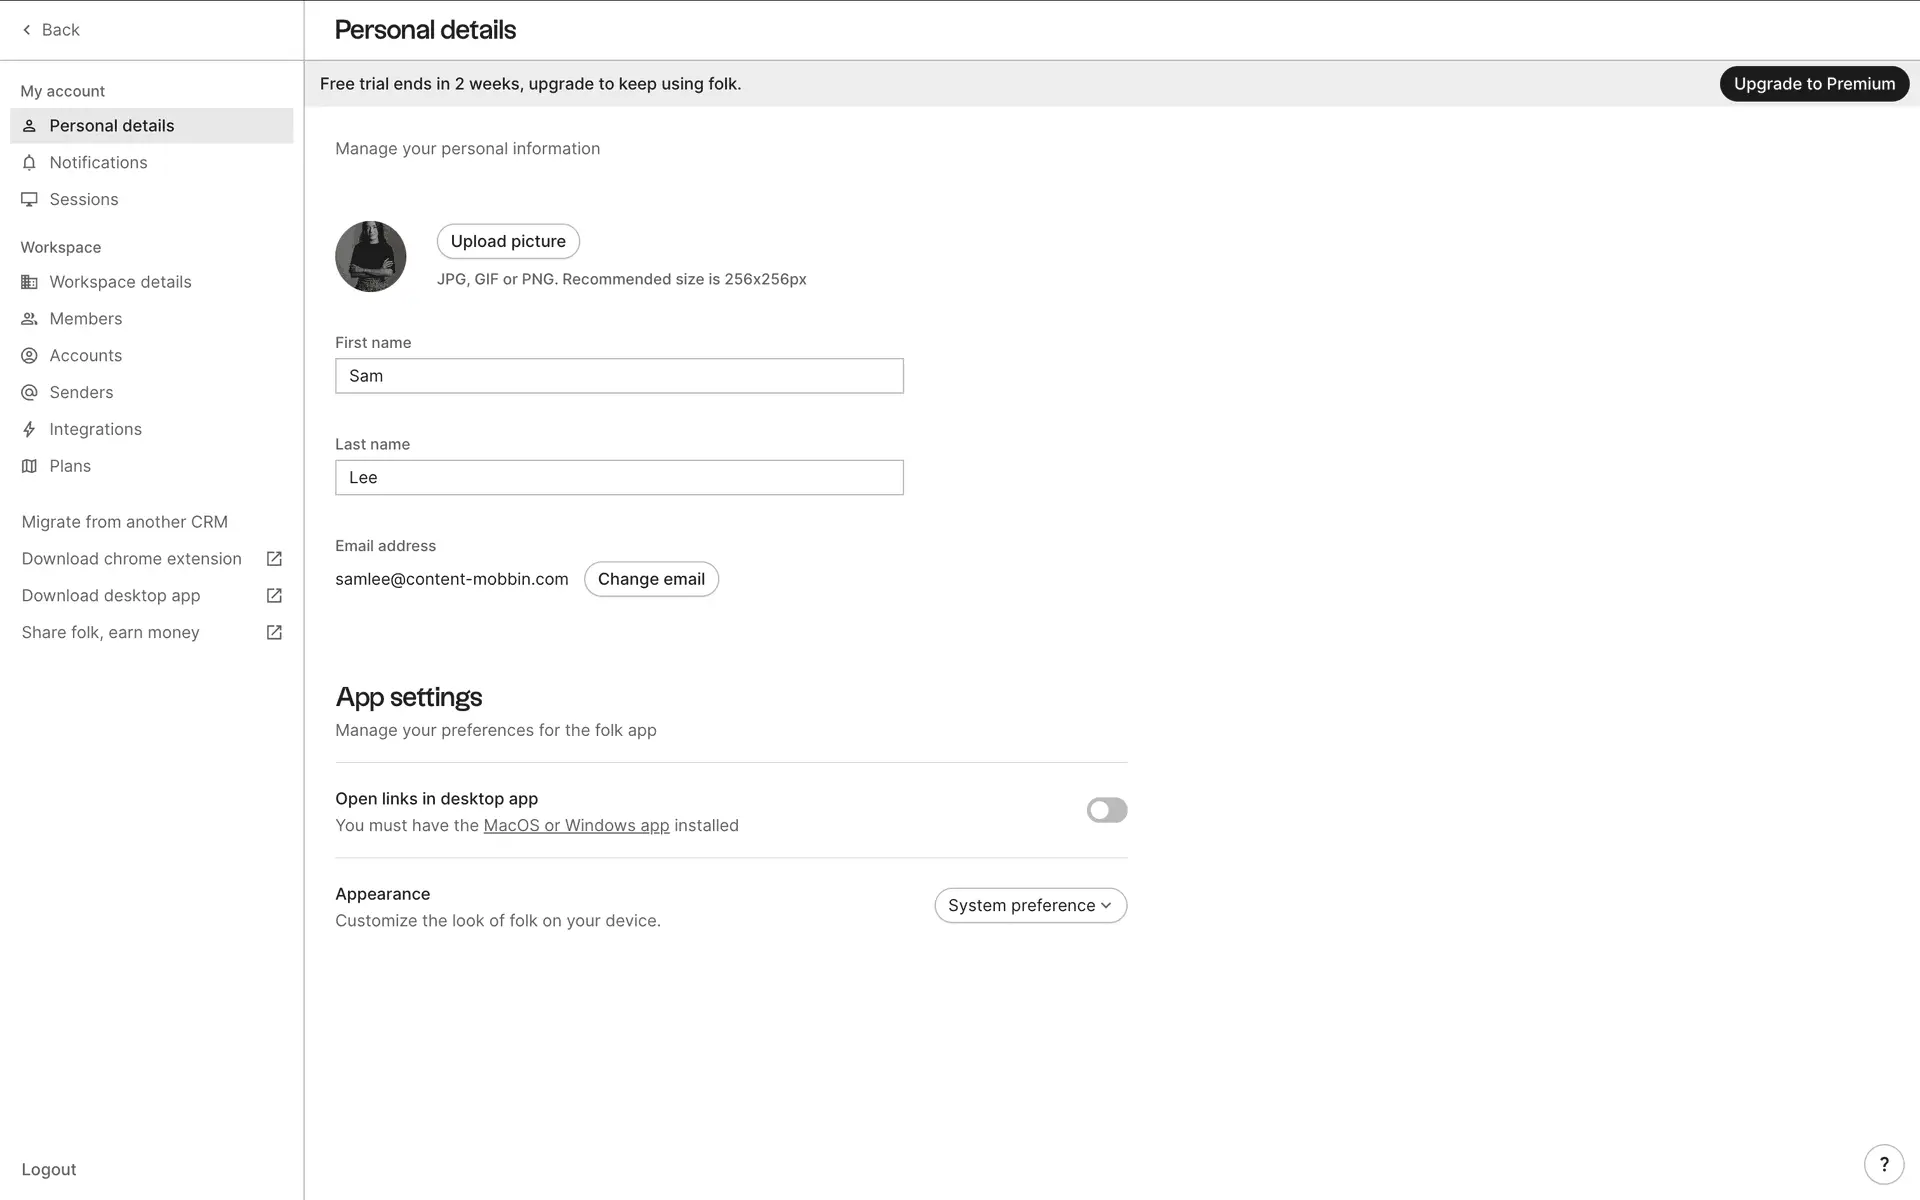Go Back using the chevron arrow
The image size is (1920, 1200).
pyautogui.click(x=27, y=30)
